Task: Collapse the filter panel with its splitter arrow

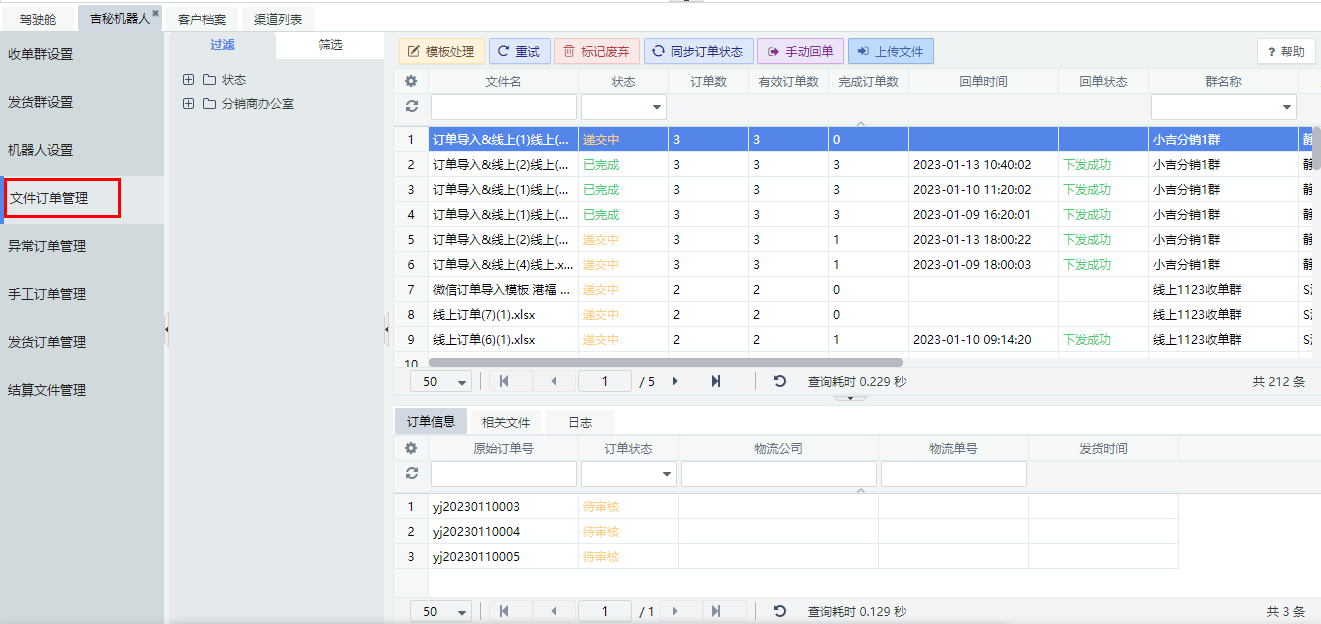Action: (x=386, y=329)
